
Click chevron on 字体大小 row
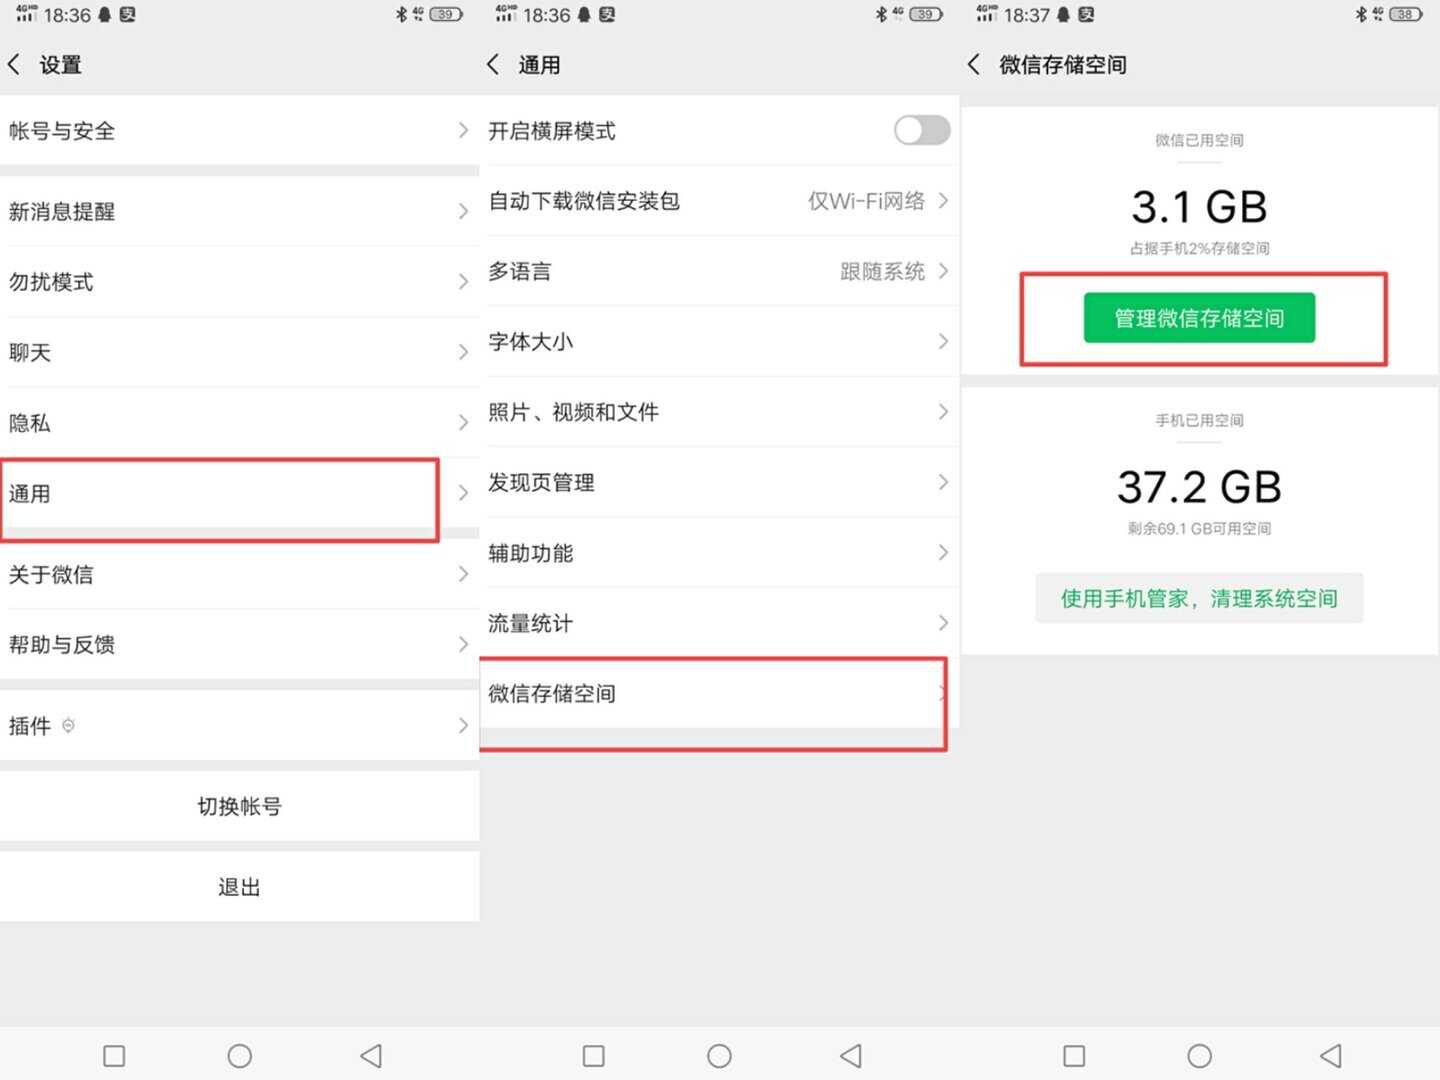pos(943,341)
